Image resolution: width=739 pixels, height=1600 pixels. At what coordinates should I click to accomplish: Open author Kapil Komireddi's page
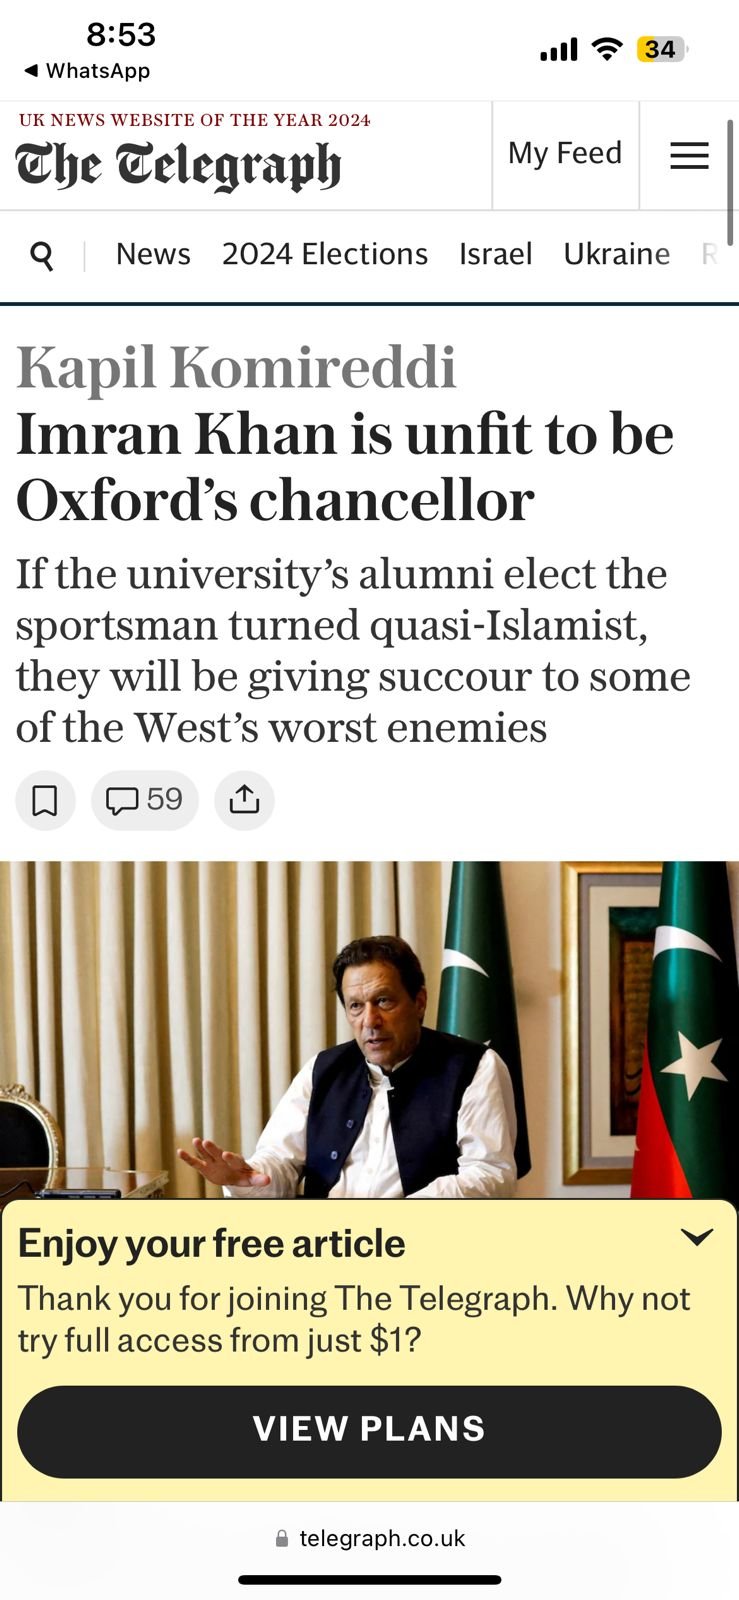click(236, 368)
